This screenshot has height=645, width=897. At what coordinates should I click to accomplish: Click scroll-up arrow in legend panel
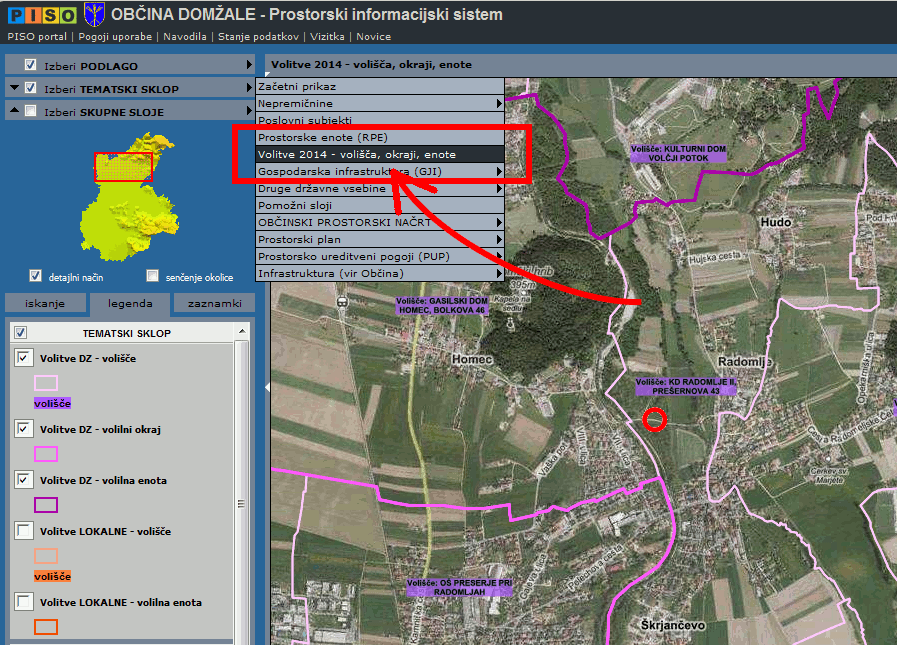pos(241,349)
